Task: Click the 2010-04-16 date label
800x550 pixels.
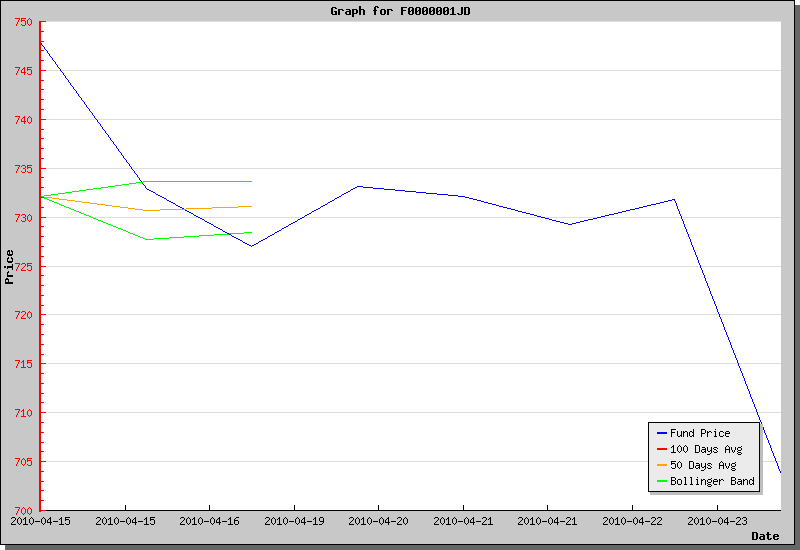Action: [x=209, y=521]
